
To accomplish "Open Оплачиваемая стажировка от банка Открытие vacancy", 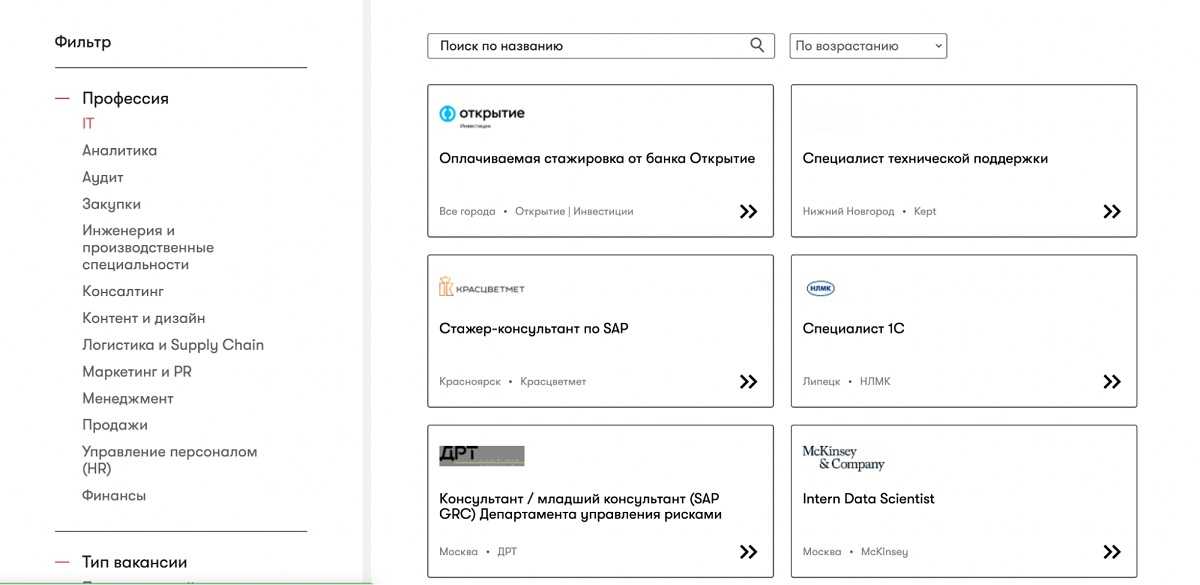I will pos(596,158).
